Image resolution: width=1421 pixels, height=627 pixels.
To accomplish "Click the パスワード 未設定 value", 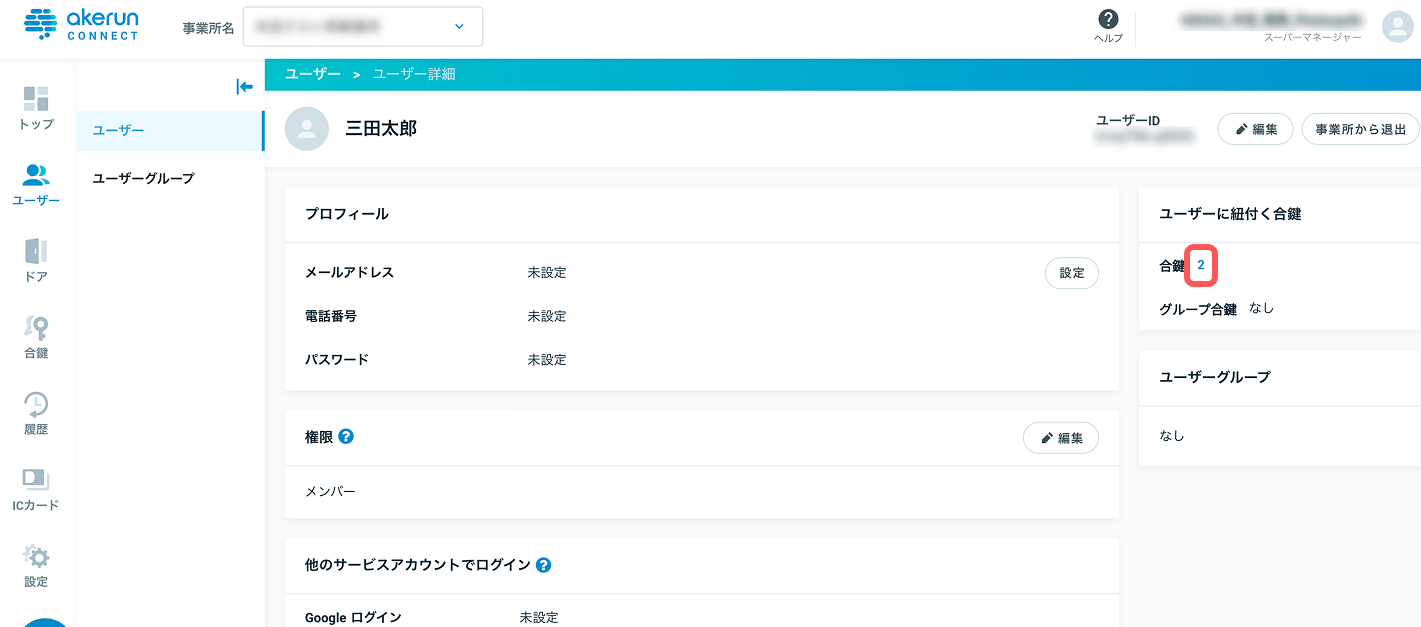I will [547, 360].
